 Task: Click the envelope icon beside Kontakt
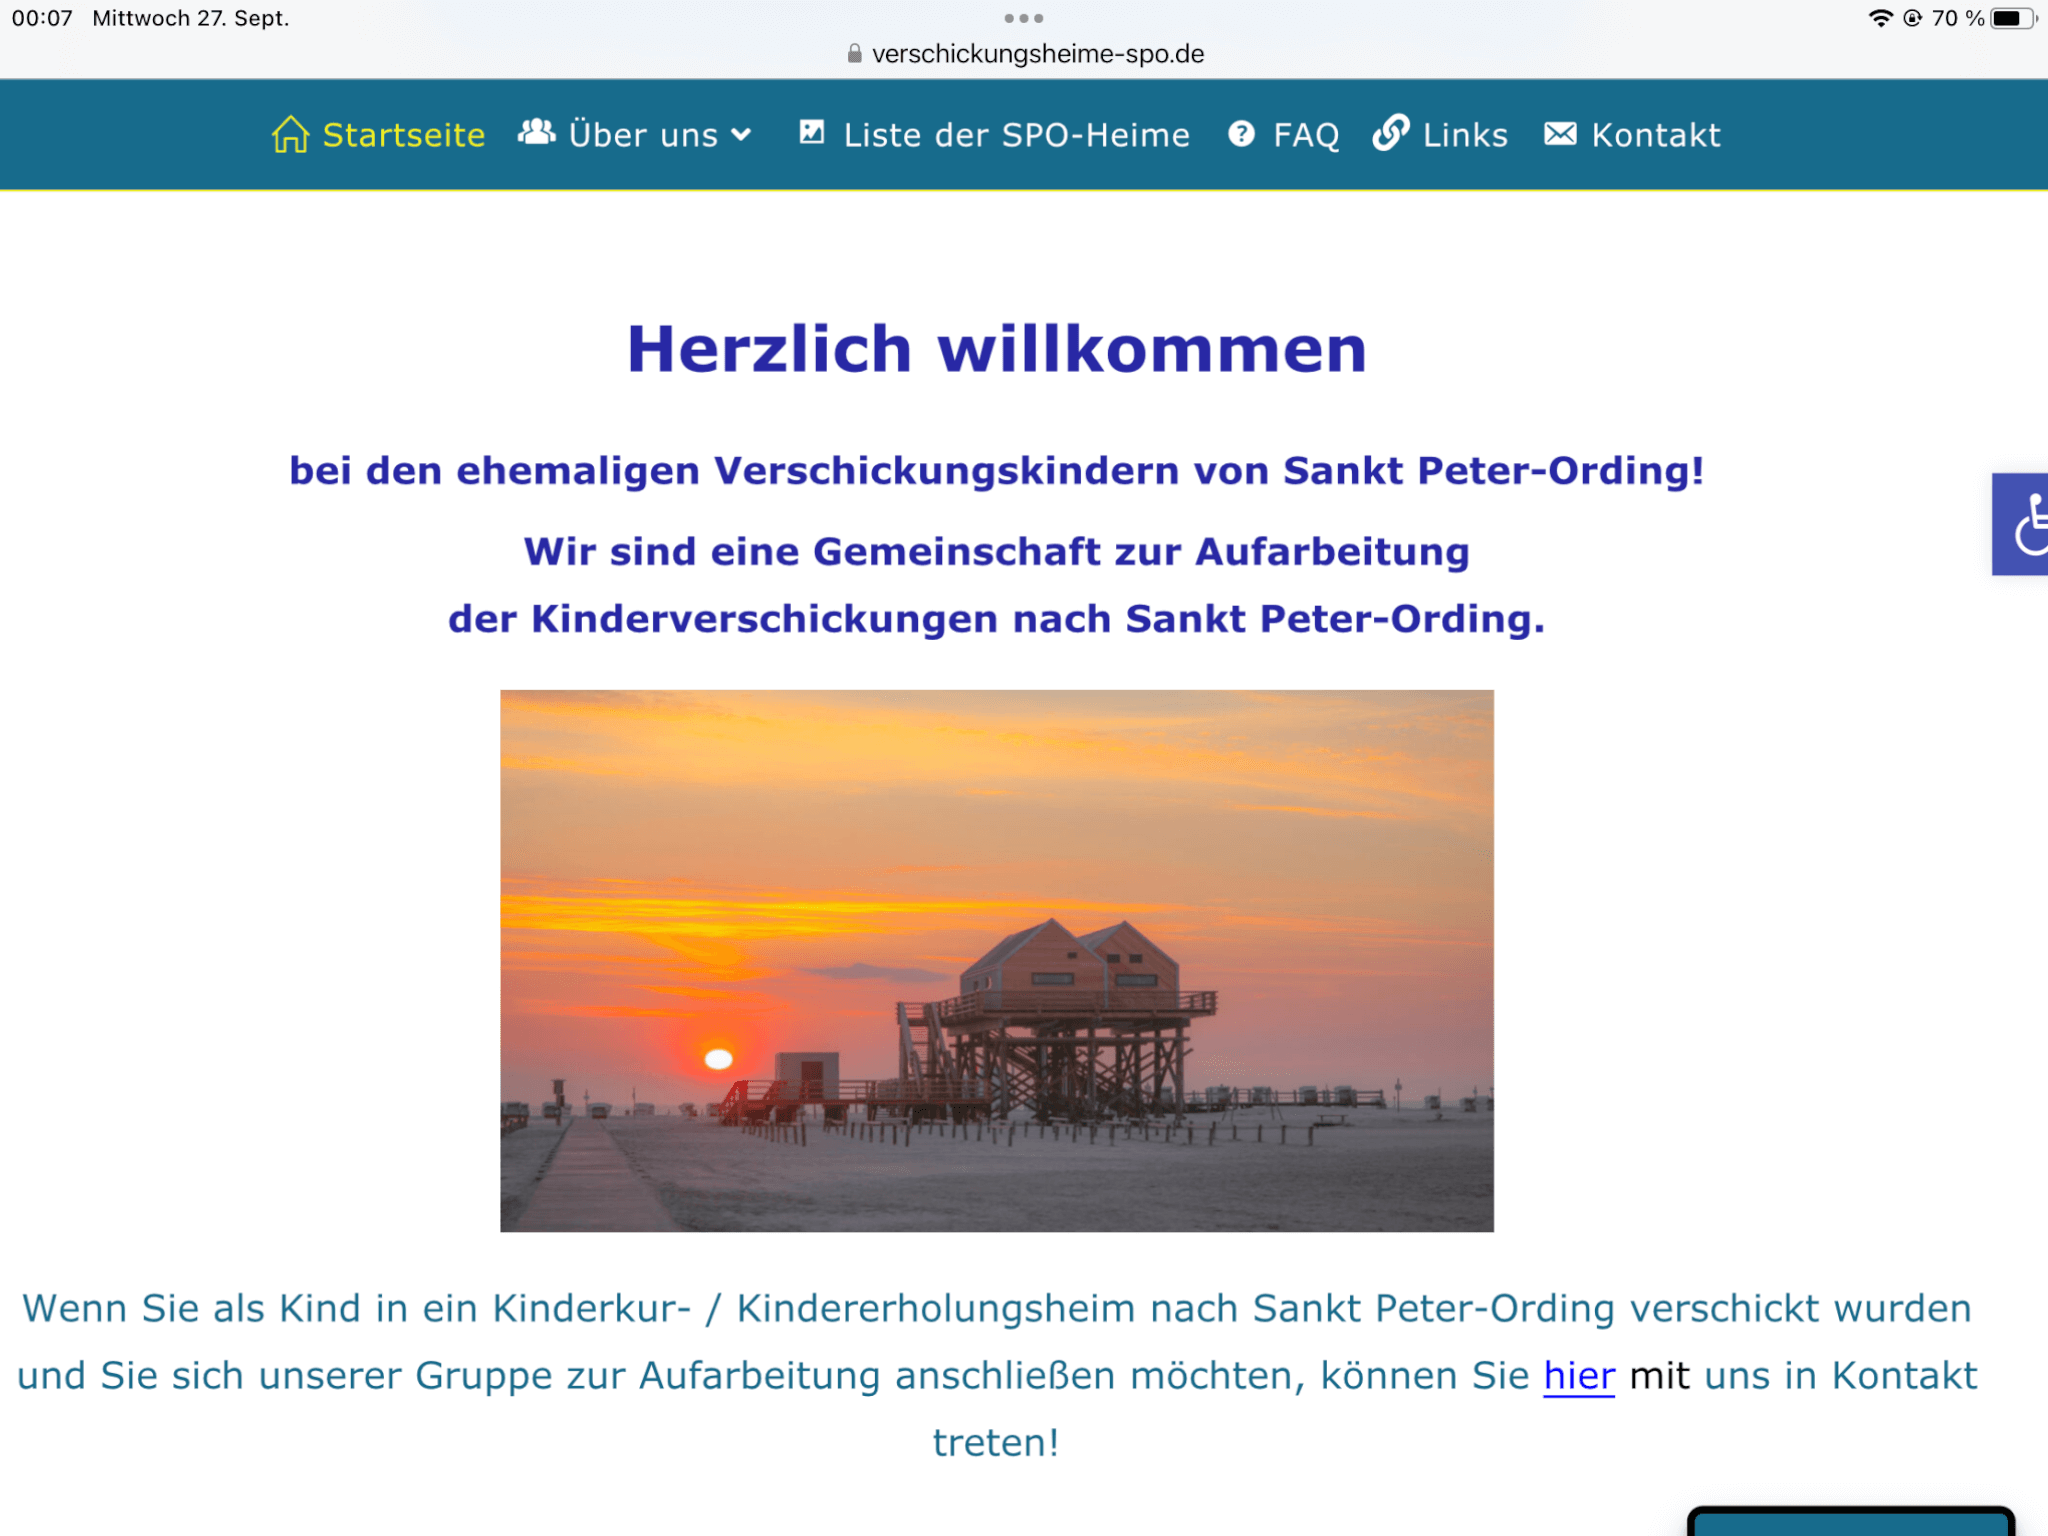click(1560, 134)
